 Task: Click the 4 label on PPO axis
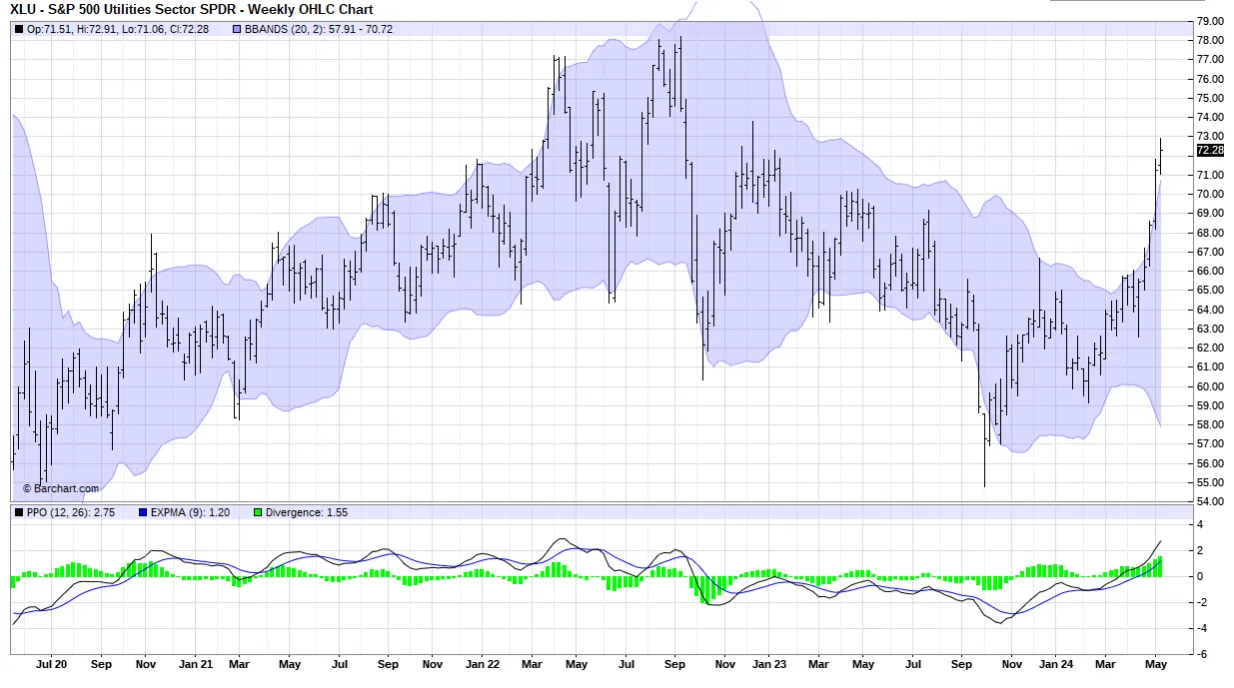(1201, 525)
